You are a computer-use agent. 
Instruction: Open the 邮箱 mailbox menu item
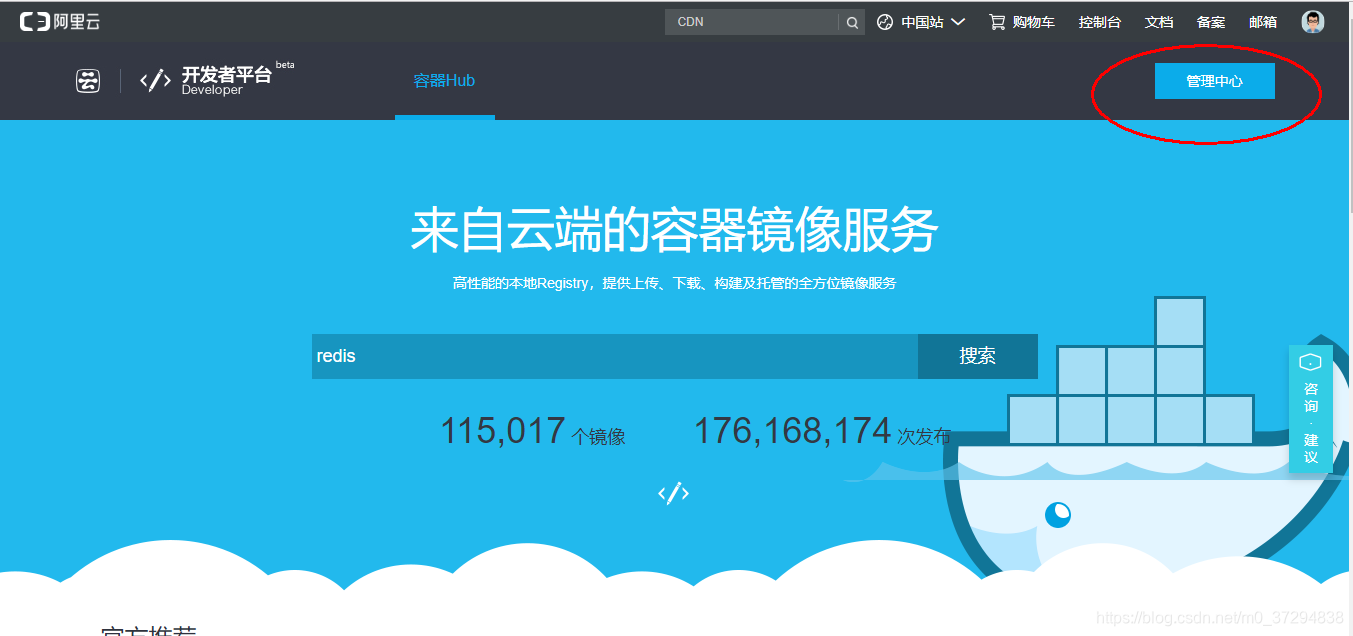click(1263, 22)
